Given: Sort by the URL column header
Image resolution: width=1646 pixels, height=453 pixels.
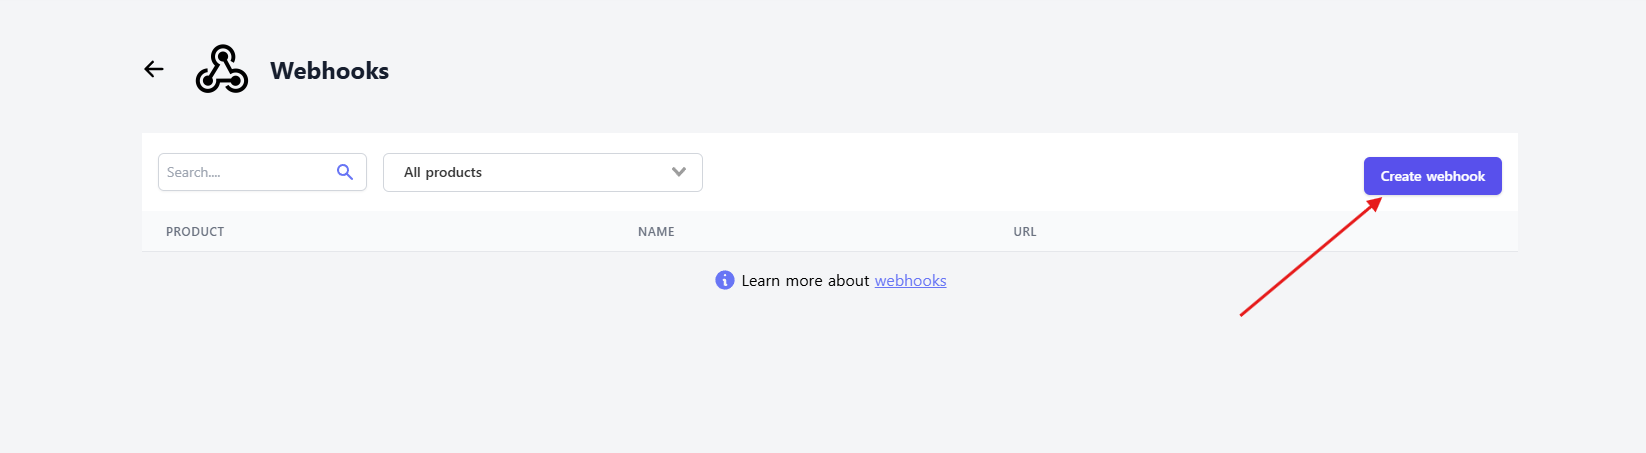Looking at the screenshot, I should point(1024,232).
